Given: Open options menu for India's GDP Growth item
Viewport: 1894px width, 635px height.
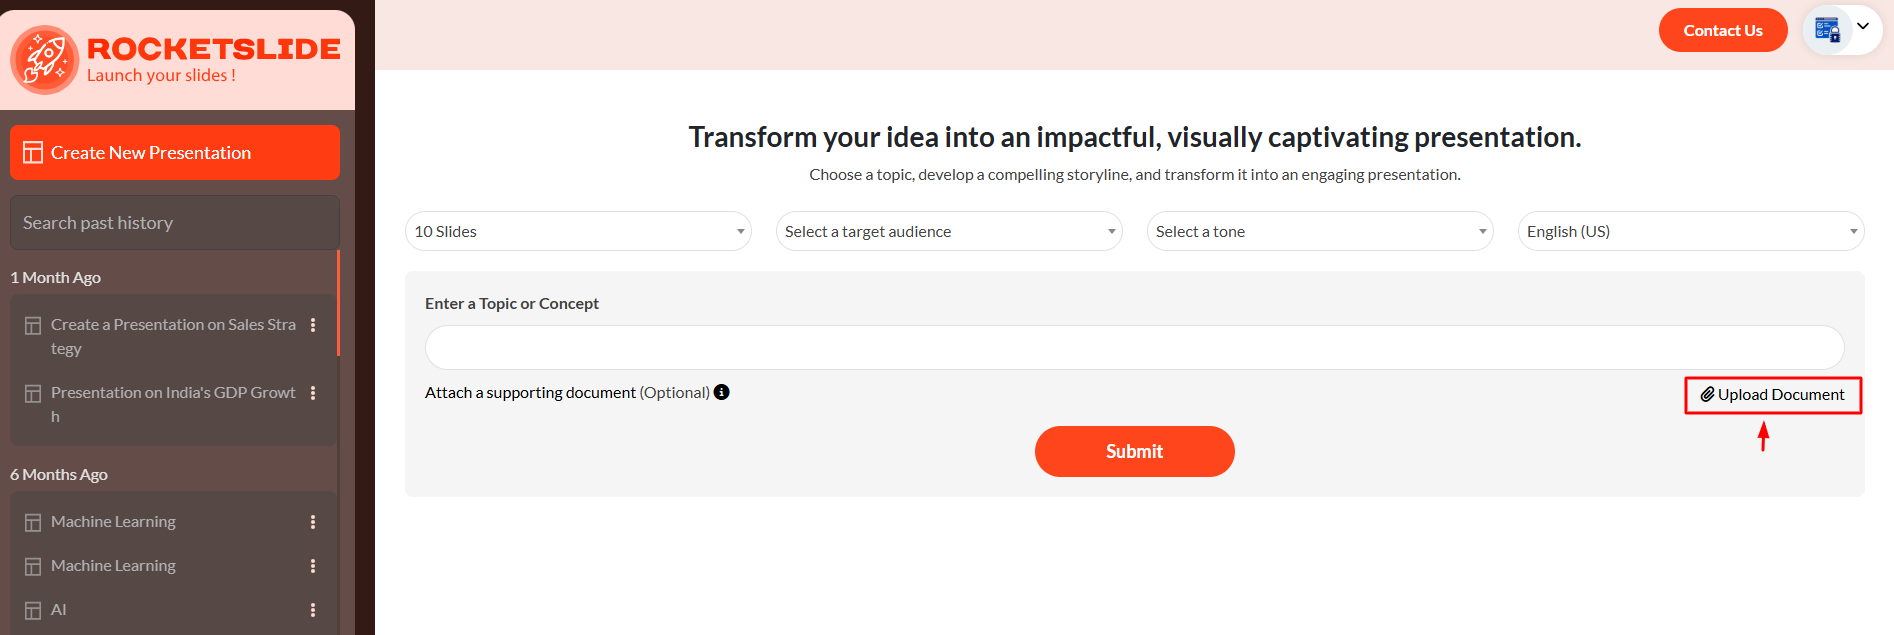Looking at the screenshot, I should click(313, 393).
